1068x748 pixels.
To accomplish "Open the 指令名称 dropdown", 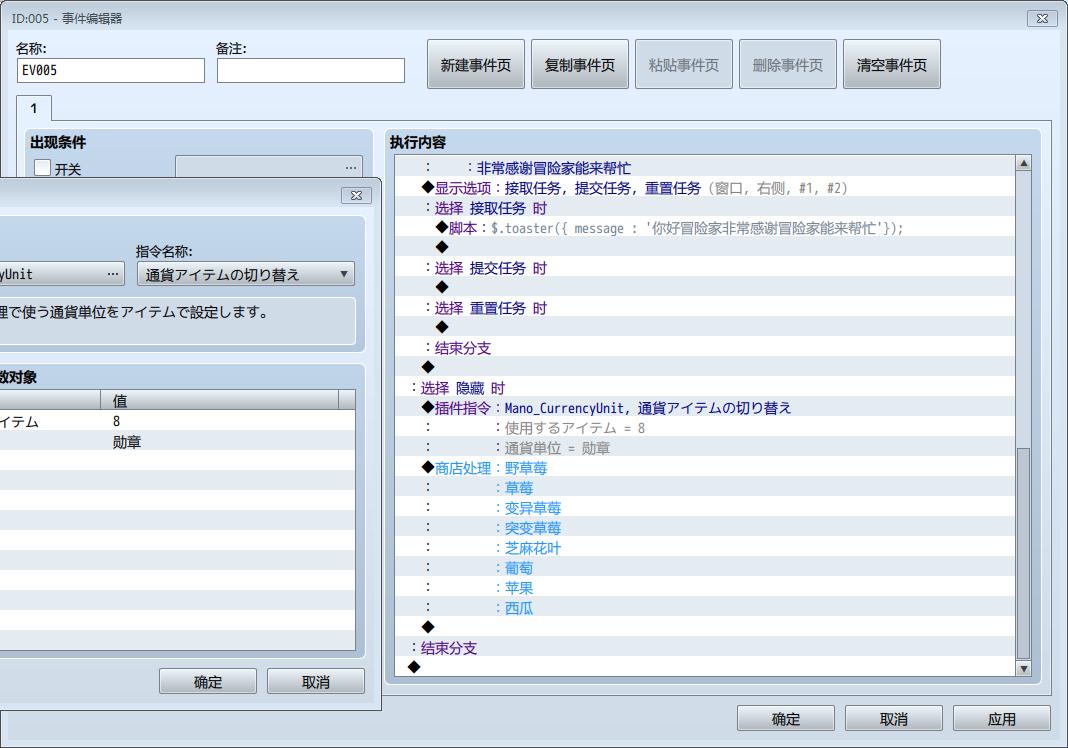I will click(x=246, y=274).
